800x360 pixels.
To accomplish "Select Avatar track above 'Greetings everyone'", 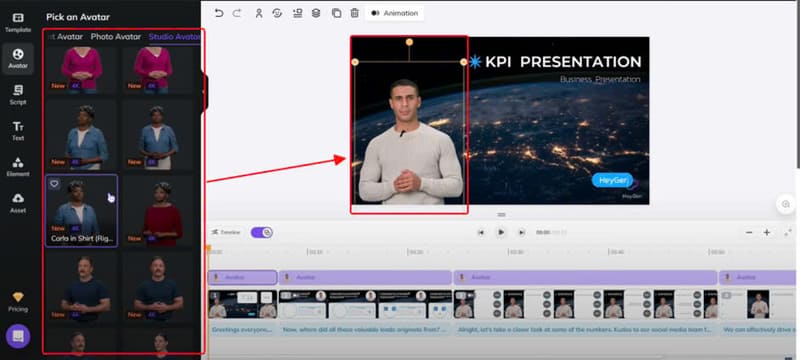I will click(x=242, y=277).
